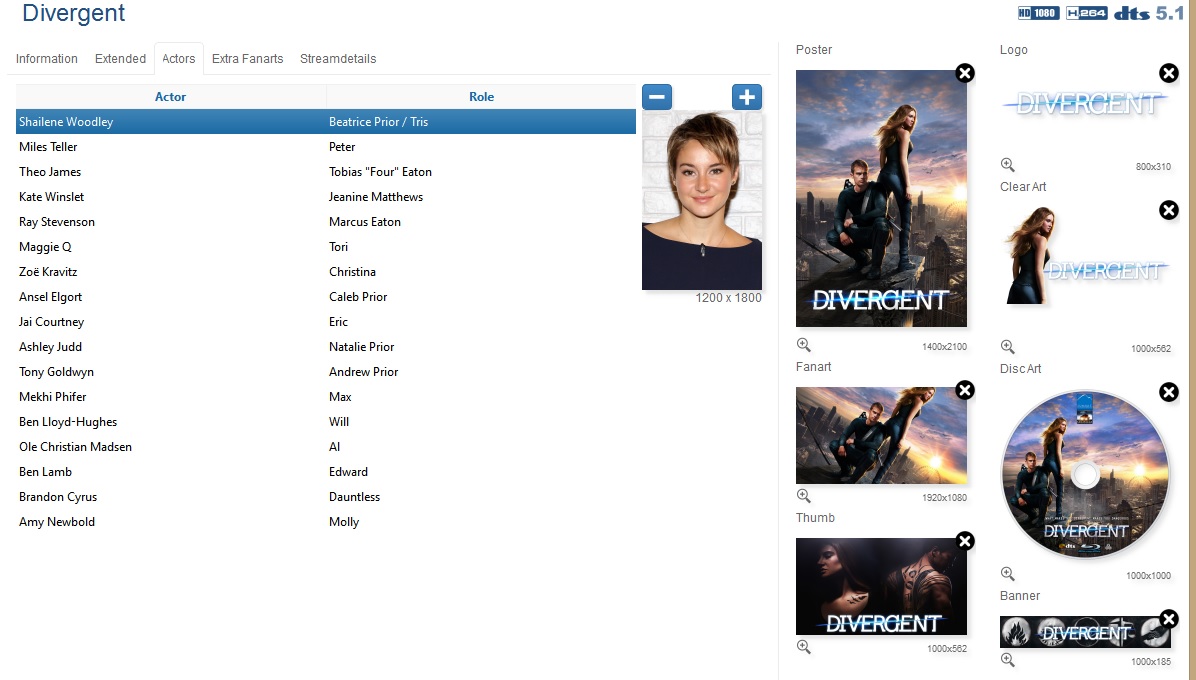1196x680 pixels.
Task: Open the Banner thumbnail
Action: [x=1085, y=632]
